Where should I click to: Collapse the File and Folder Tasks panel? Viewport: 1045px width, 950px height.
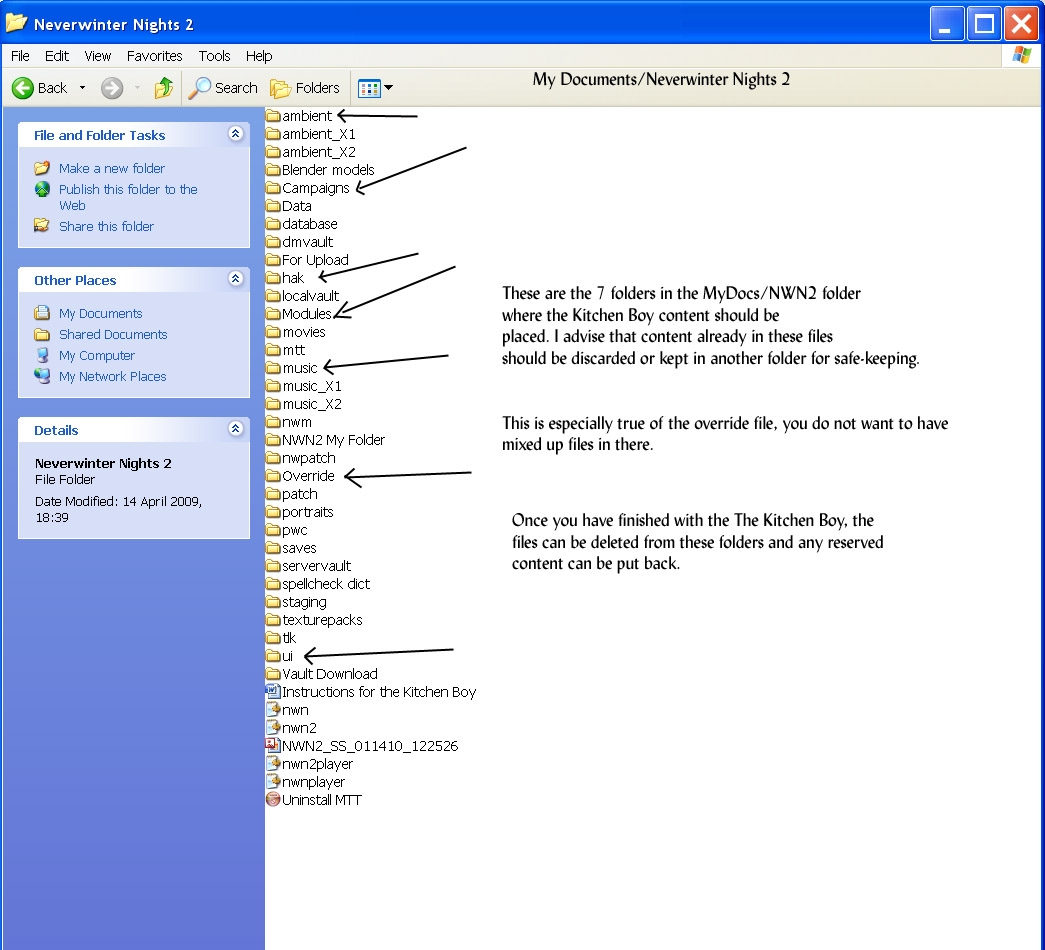coord(235,134)
